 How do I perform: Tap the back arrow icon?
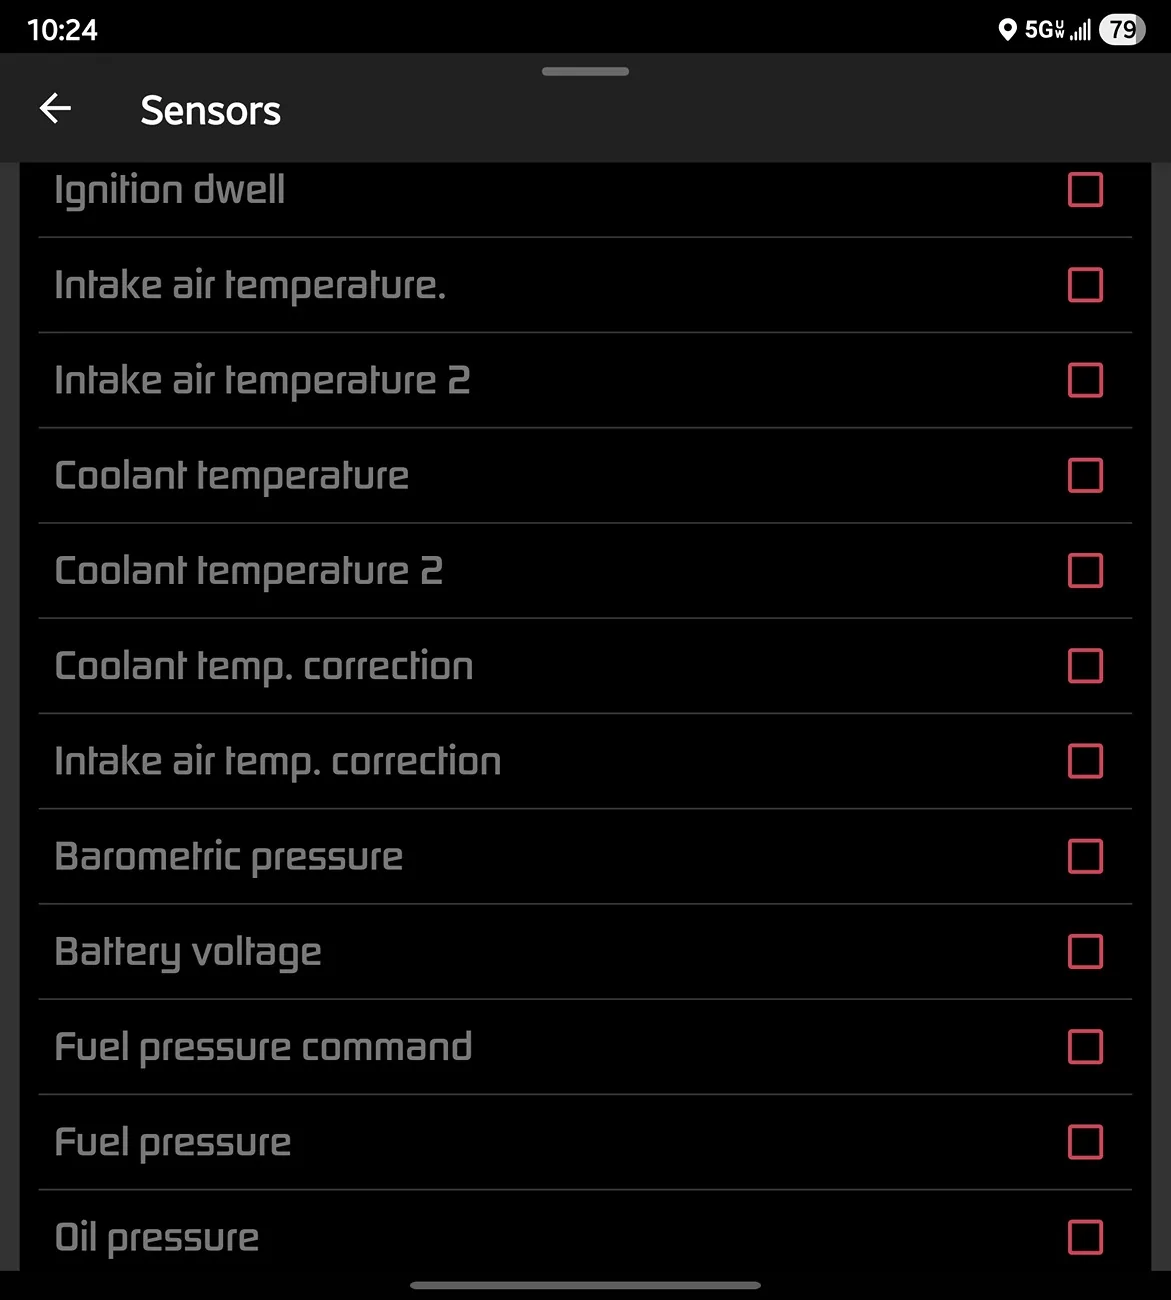point(55,109)
